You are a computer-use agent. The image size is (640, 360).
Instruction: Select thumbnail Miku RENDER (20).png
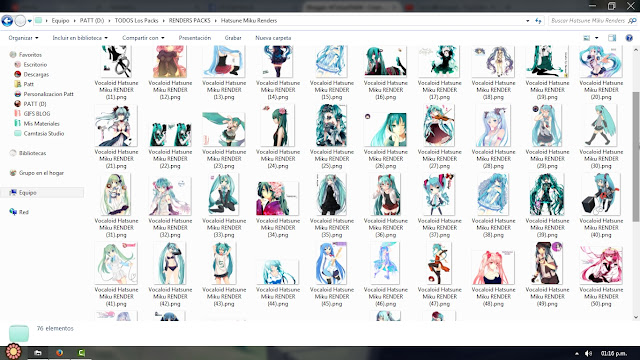[x=601, y=61]
